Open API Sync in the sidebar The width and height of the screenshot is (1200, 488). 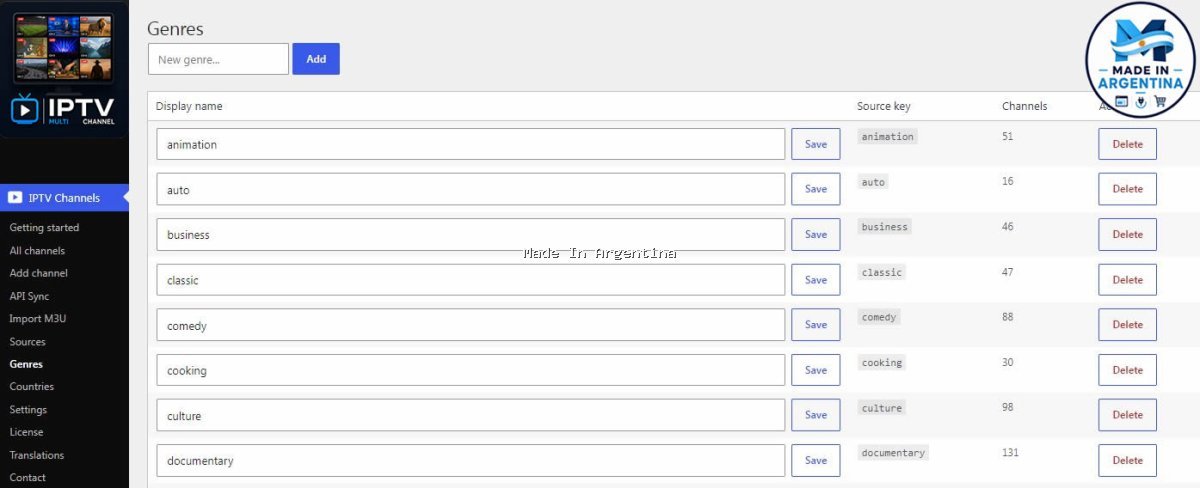coord(29,296)
